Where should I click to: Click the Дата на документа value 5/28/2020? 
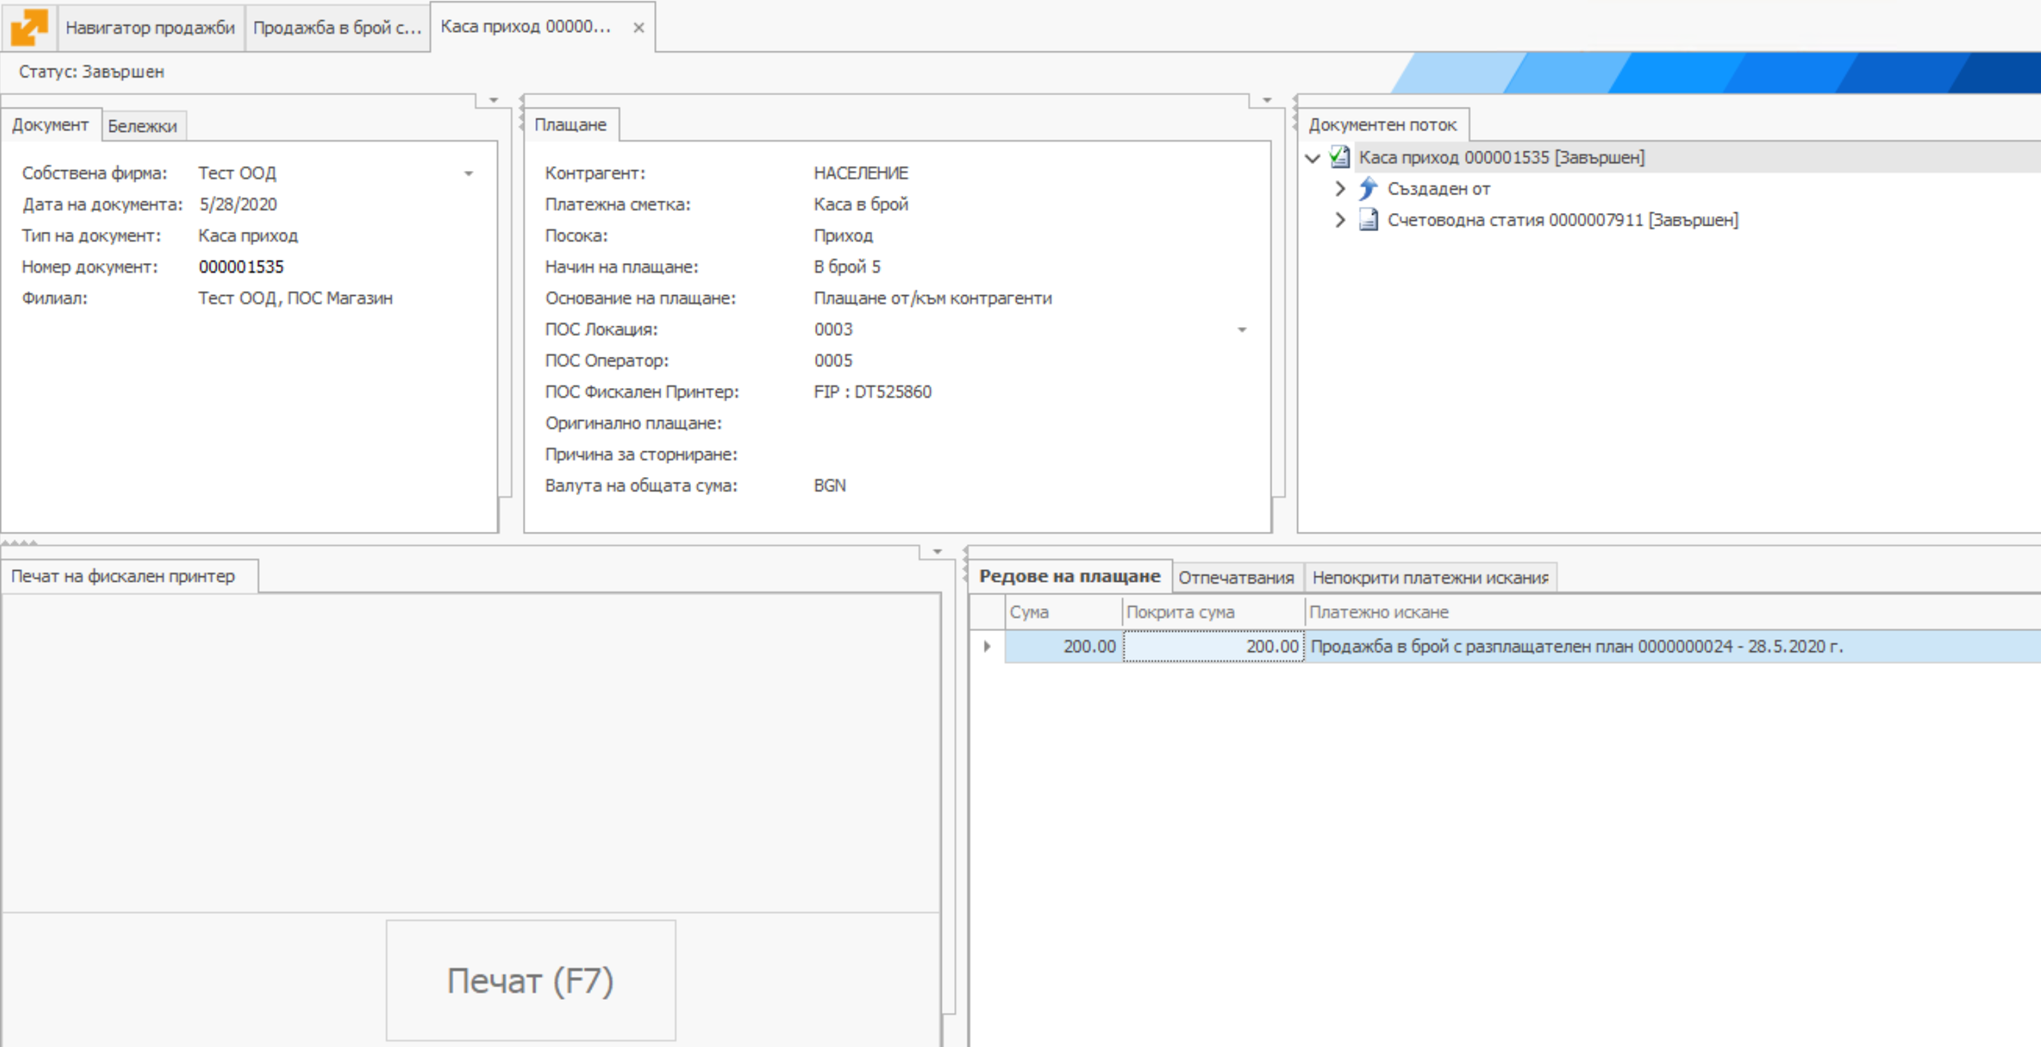click(x=237, y=204)
